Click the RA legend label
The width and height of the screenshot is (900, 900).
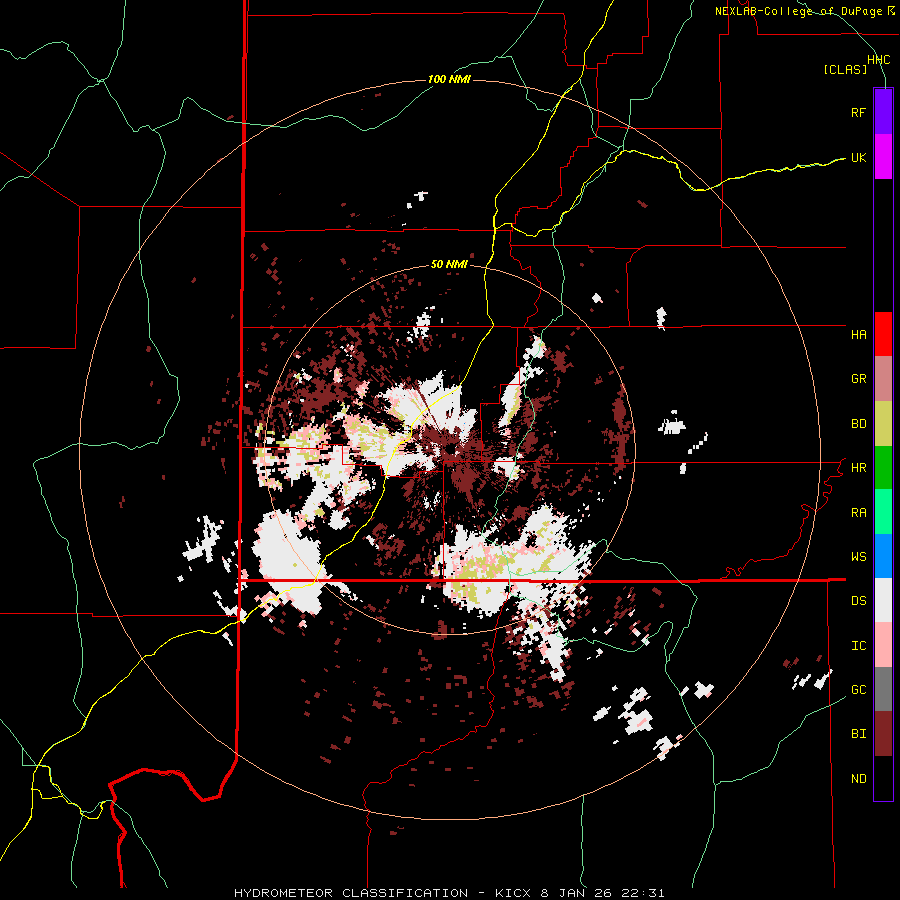(858, 512)
